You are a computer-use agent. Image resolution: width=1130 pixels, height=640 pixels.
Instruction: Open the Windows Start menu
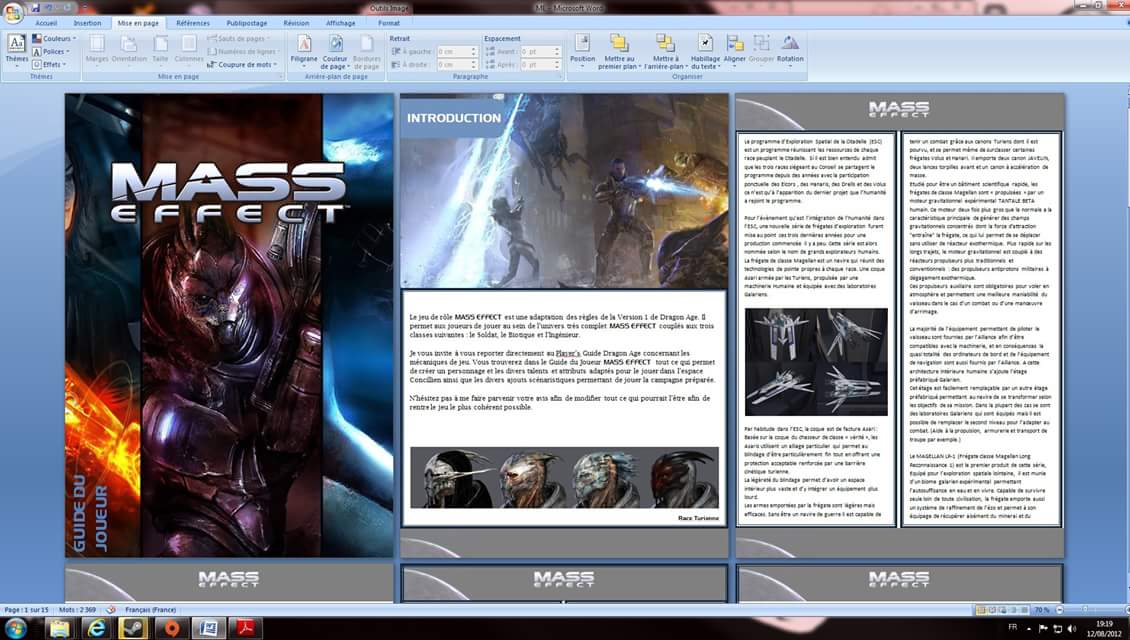14,628
